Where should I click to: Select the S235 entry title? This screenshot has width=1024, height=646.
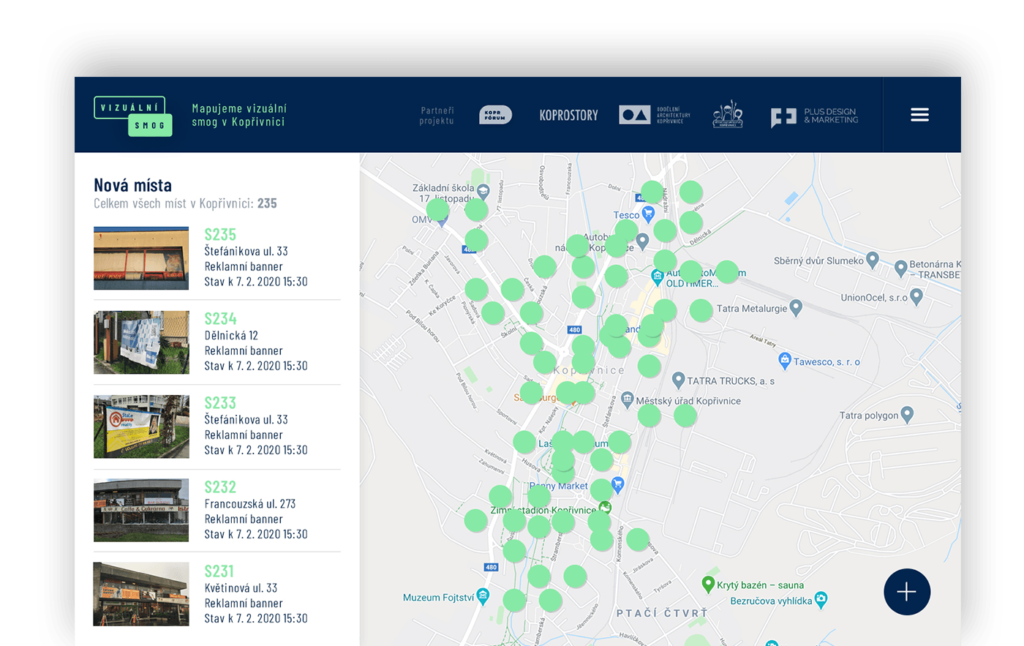pos(220,234)
